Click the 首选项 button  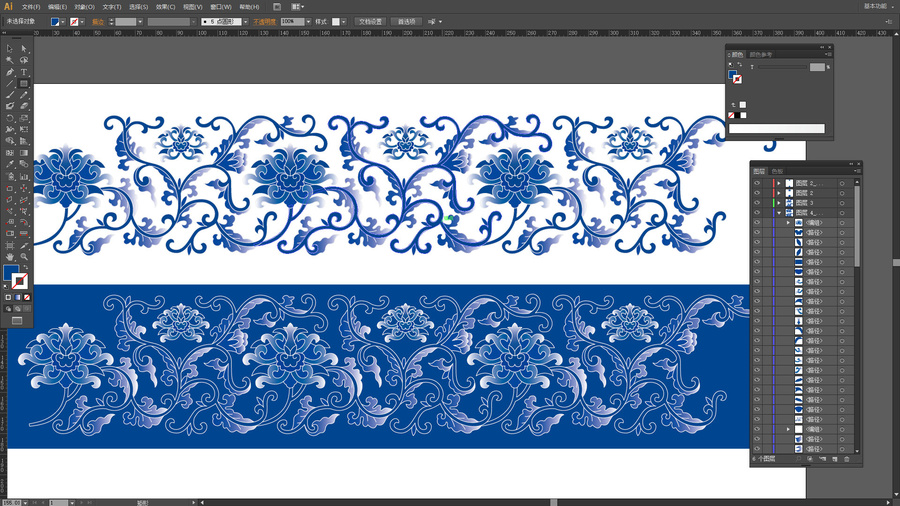click(406, 22)
